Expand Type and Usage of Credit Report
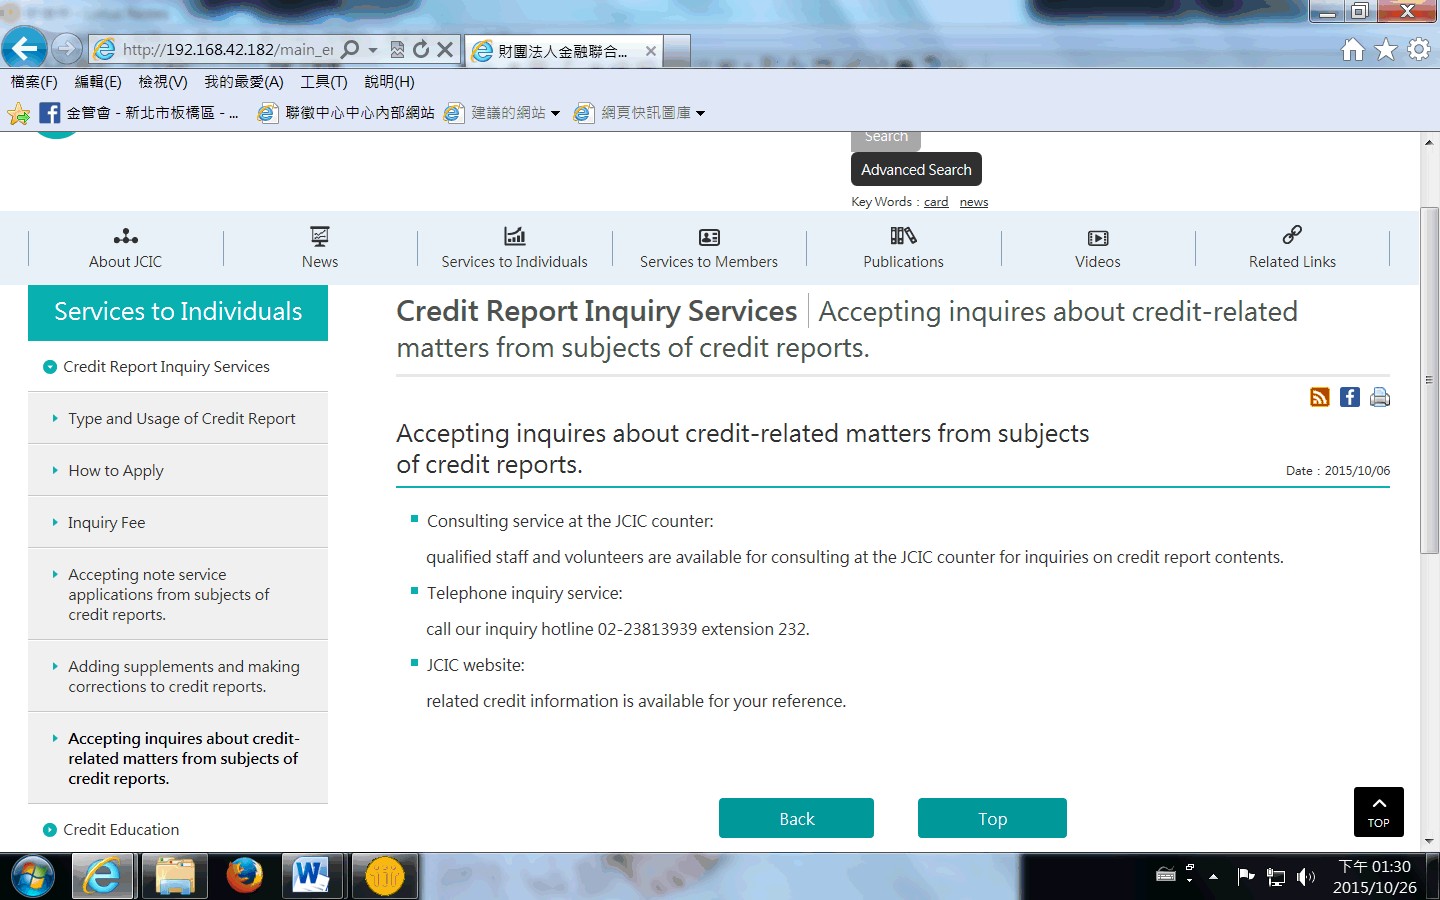Image resolution: width=1440 pixels, height=900 pixels. coord(181,419)
